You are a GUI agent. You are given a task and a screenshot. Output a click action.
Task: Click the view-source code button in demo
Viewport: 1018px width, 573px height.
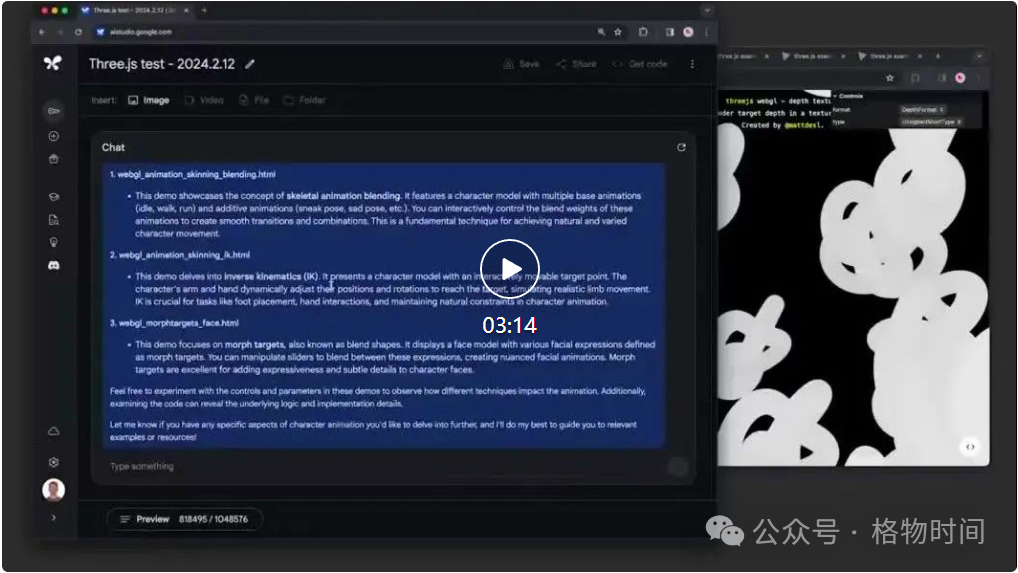point(970,447)
